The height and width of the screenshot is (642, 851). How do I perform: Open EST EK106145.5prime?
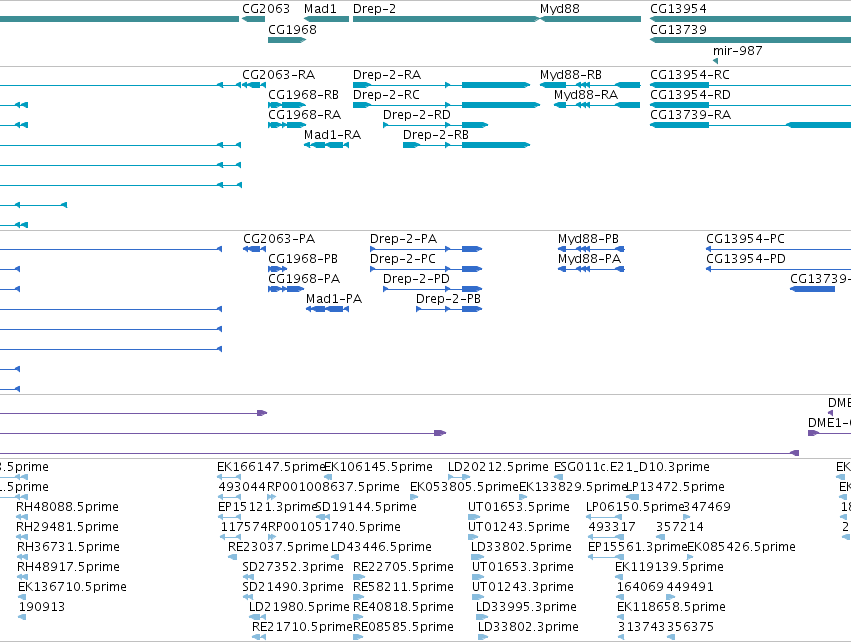pos(378,467)
